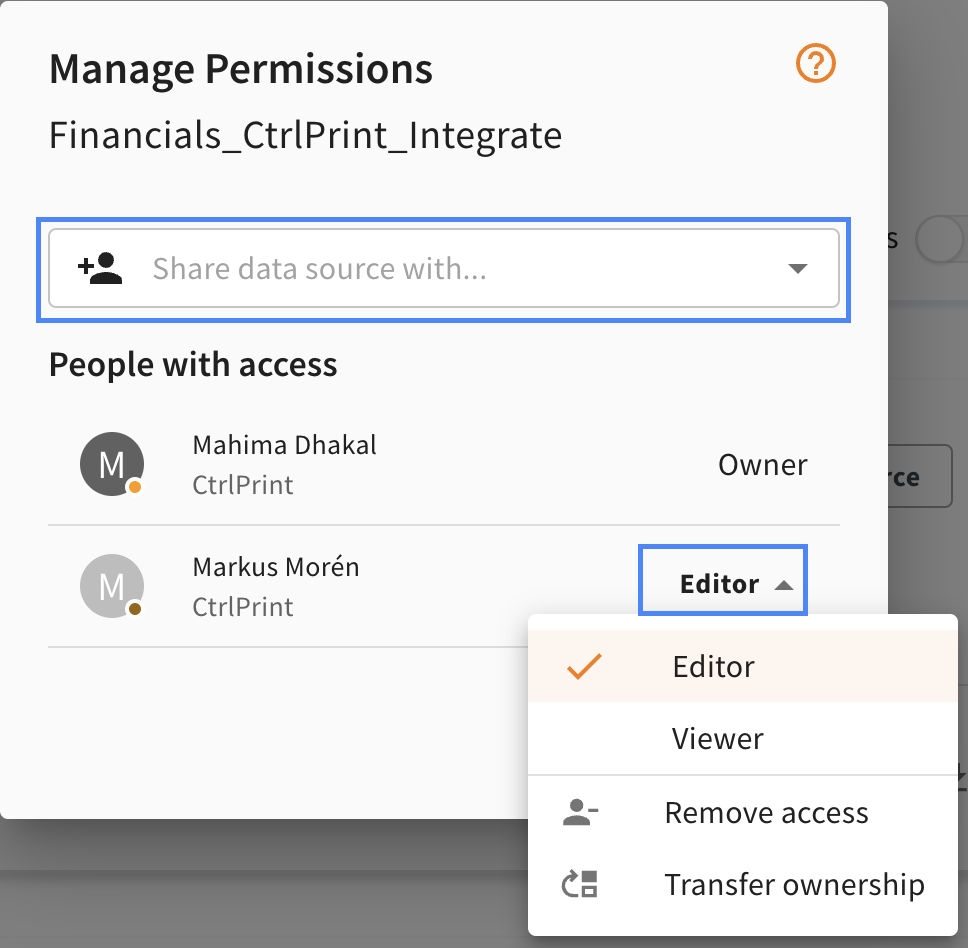Open the orange help question mark icon
The image size is (968, 948).
click(816, 63)
